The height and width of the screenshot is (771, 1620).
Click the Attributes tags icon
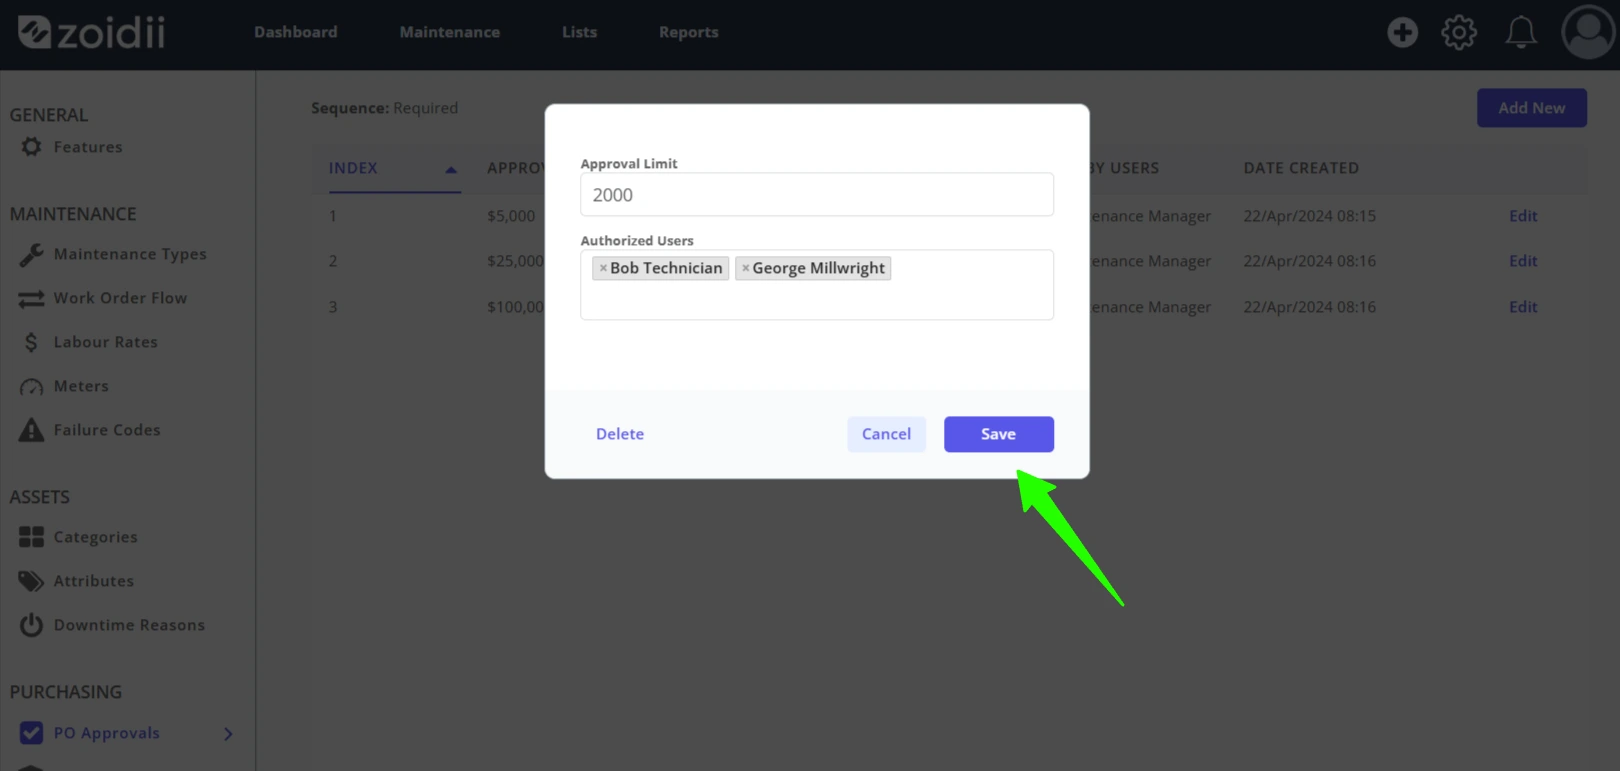click(x=31, y=581)
